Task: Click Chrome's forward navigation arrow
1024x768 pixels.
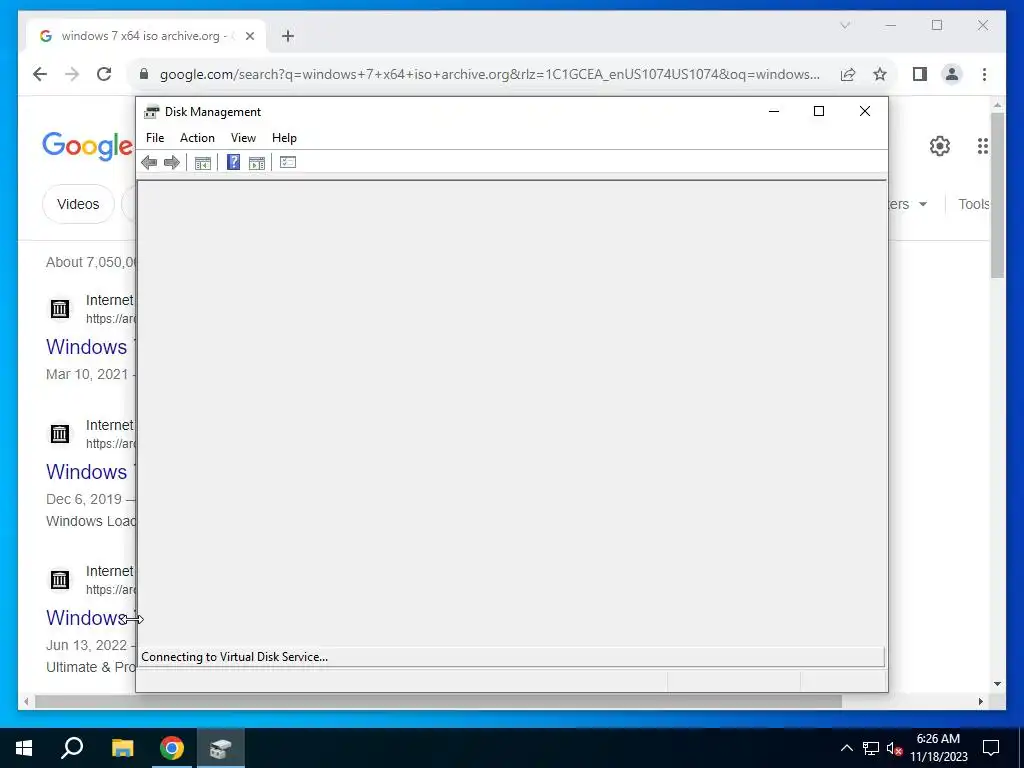Action: coord(72,74)
